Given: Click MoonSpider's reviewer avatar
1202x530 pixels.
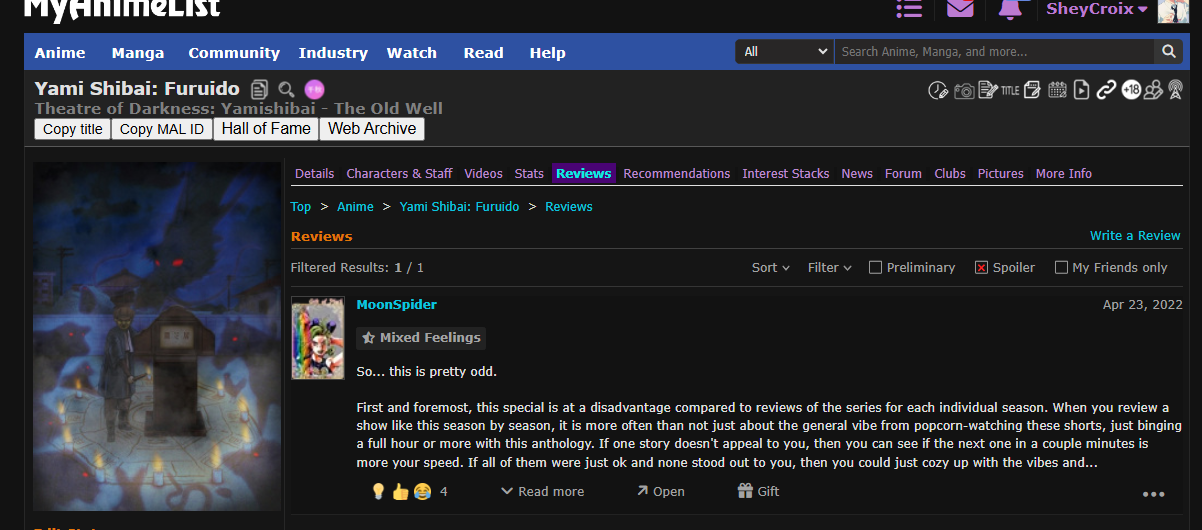Looking at the screenshot, I should click(x=318, y=338).
